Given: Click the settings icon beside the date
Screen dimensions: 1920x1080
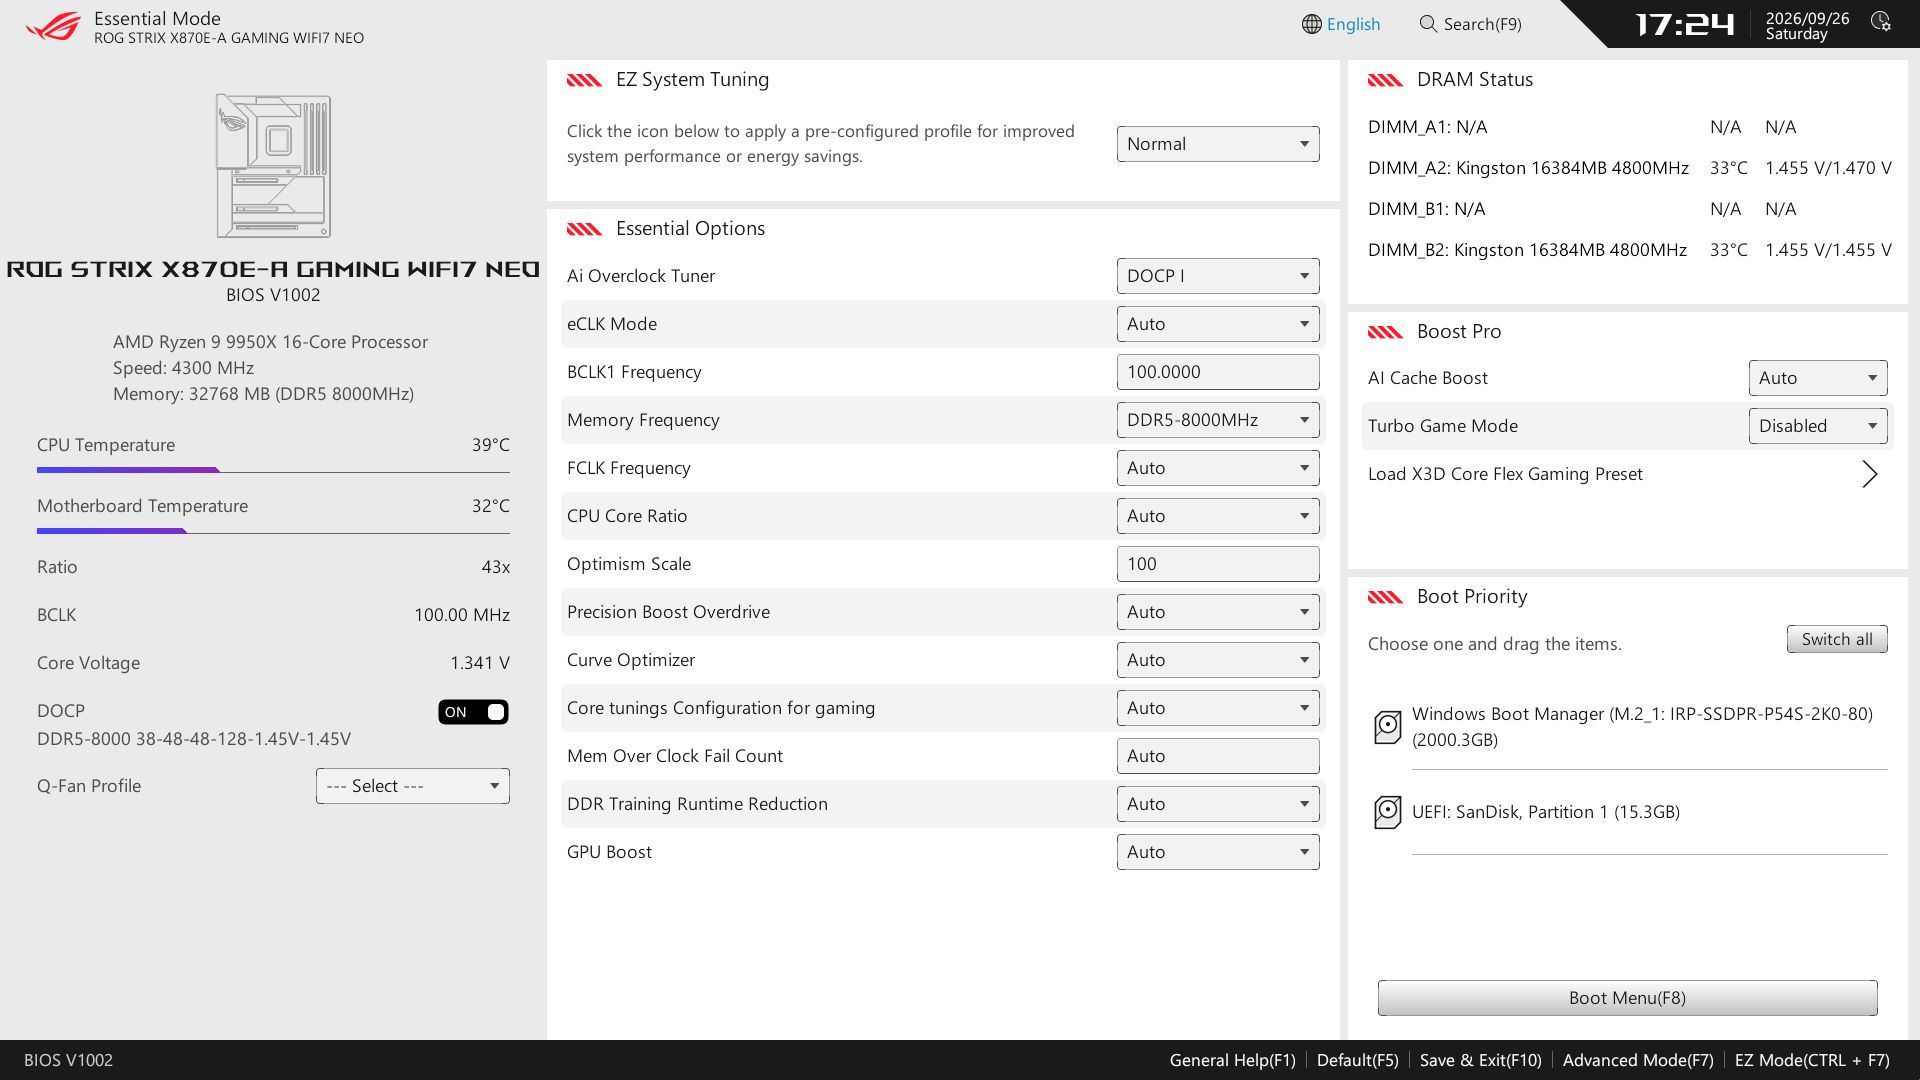Looking at the screenshot, I should 1880,22.
